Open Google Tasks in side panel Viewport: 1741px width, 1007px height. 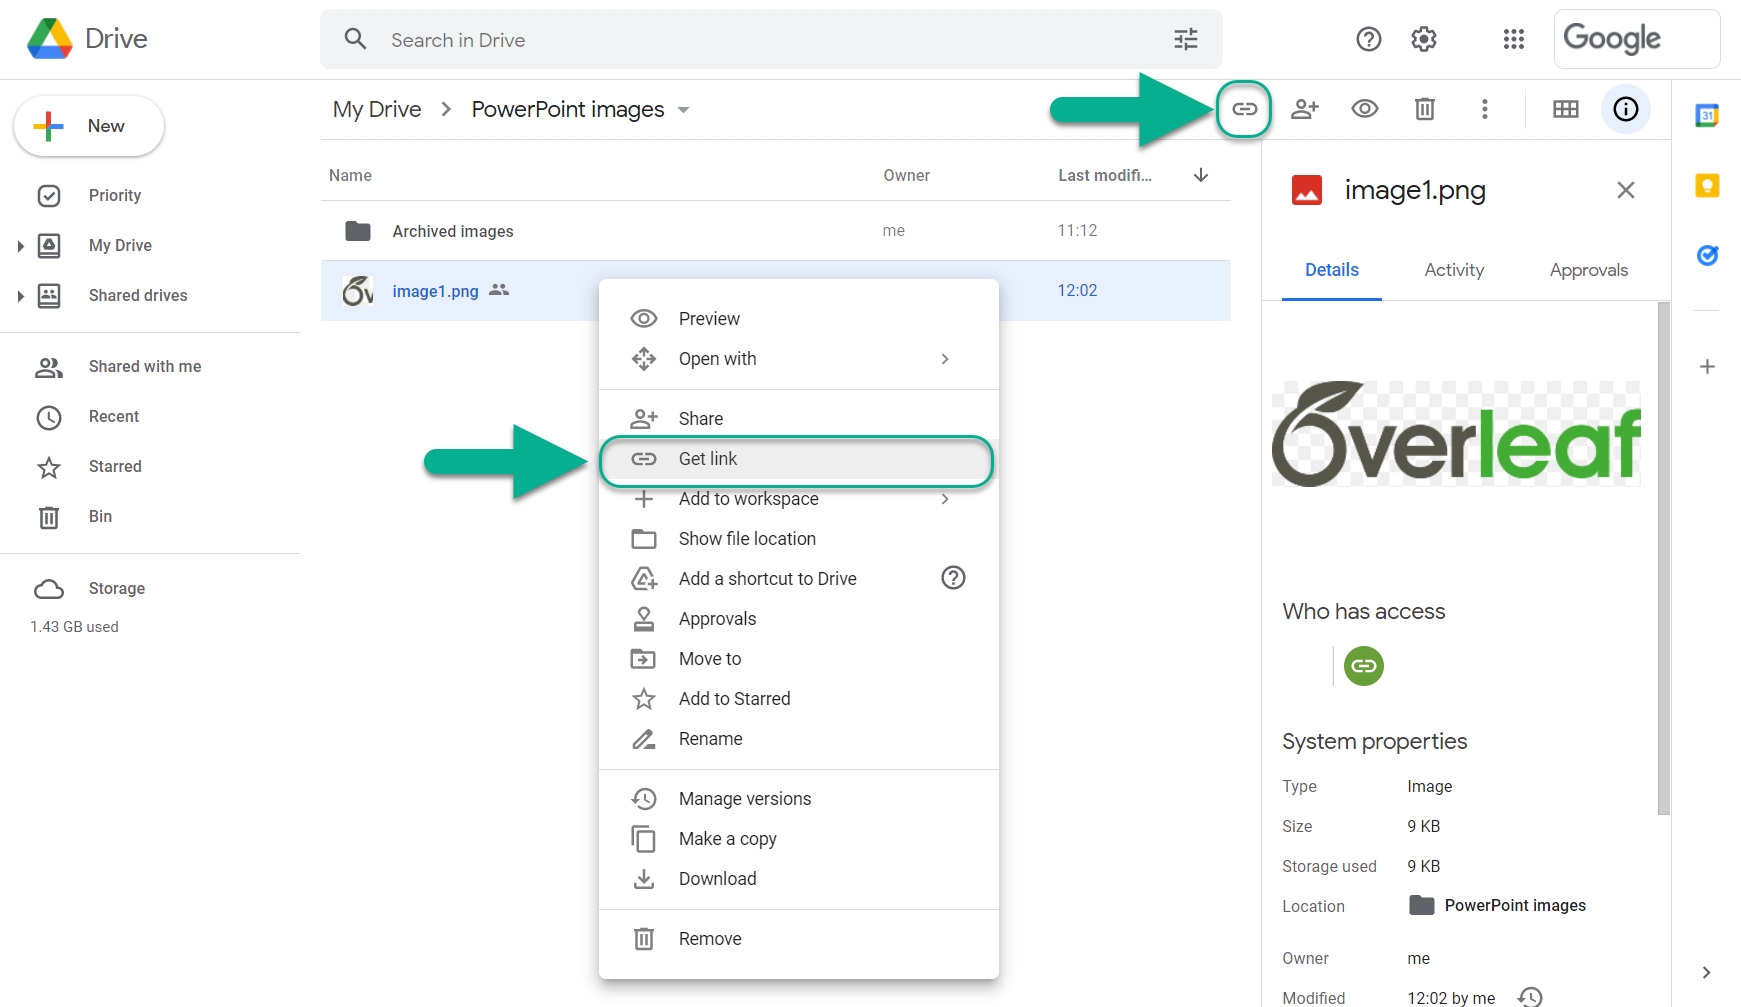[1707, 256]
